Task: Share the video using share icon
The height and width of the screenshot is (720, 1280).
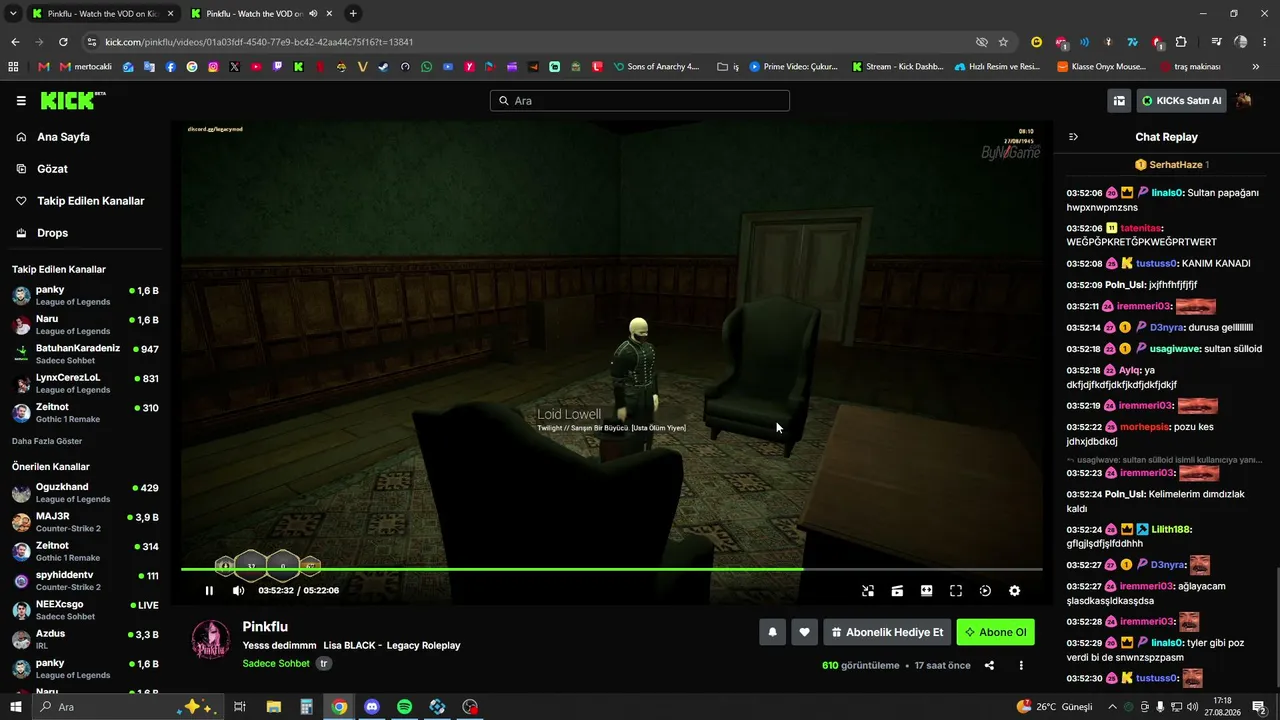Action: tap(989, 666)
